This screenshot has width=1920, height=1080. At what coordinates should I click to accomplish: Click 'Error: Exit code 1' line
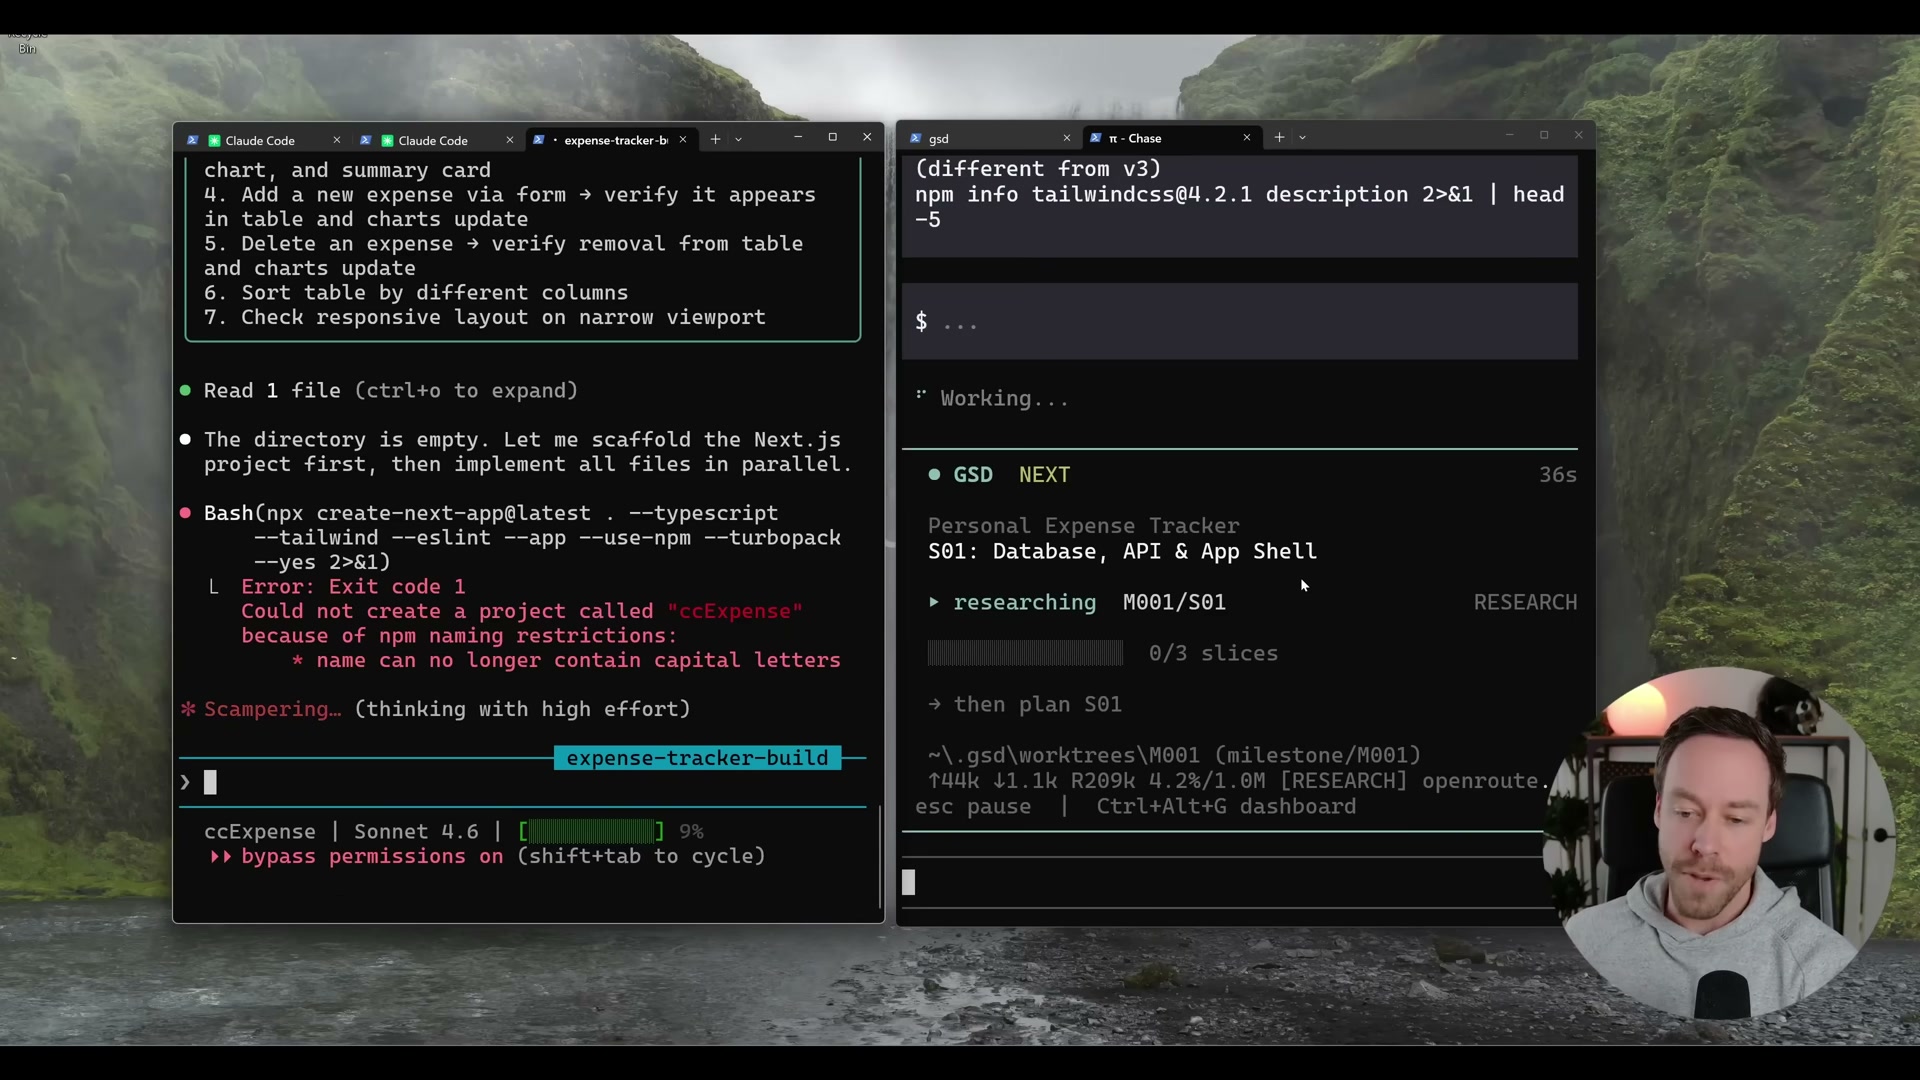click(x=353, y=587)
